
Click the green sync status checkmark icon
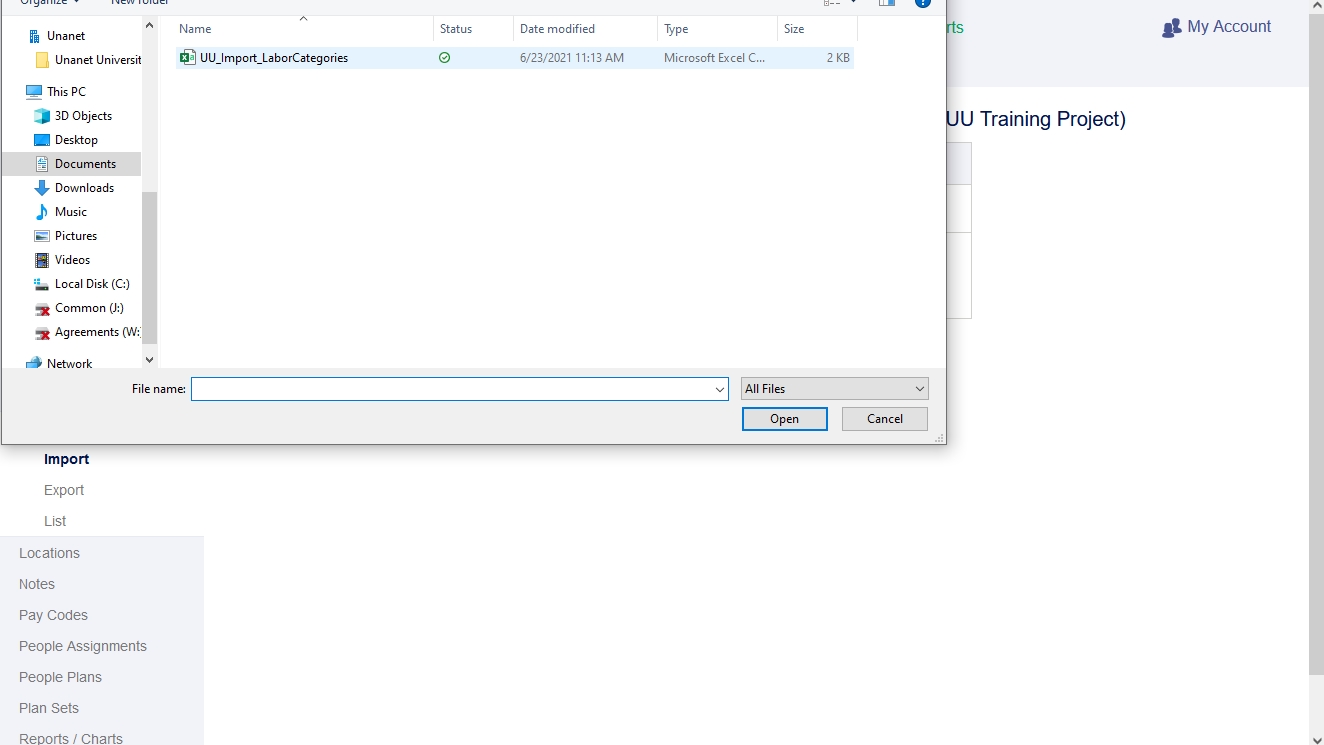click(444, 58)
